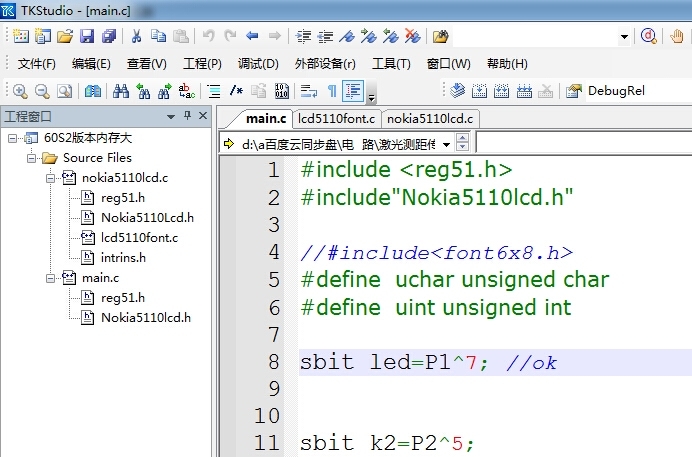Click the Save file toolbar icon

tap(87, 36)
